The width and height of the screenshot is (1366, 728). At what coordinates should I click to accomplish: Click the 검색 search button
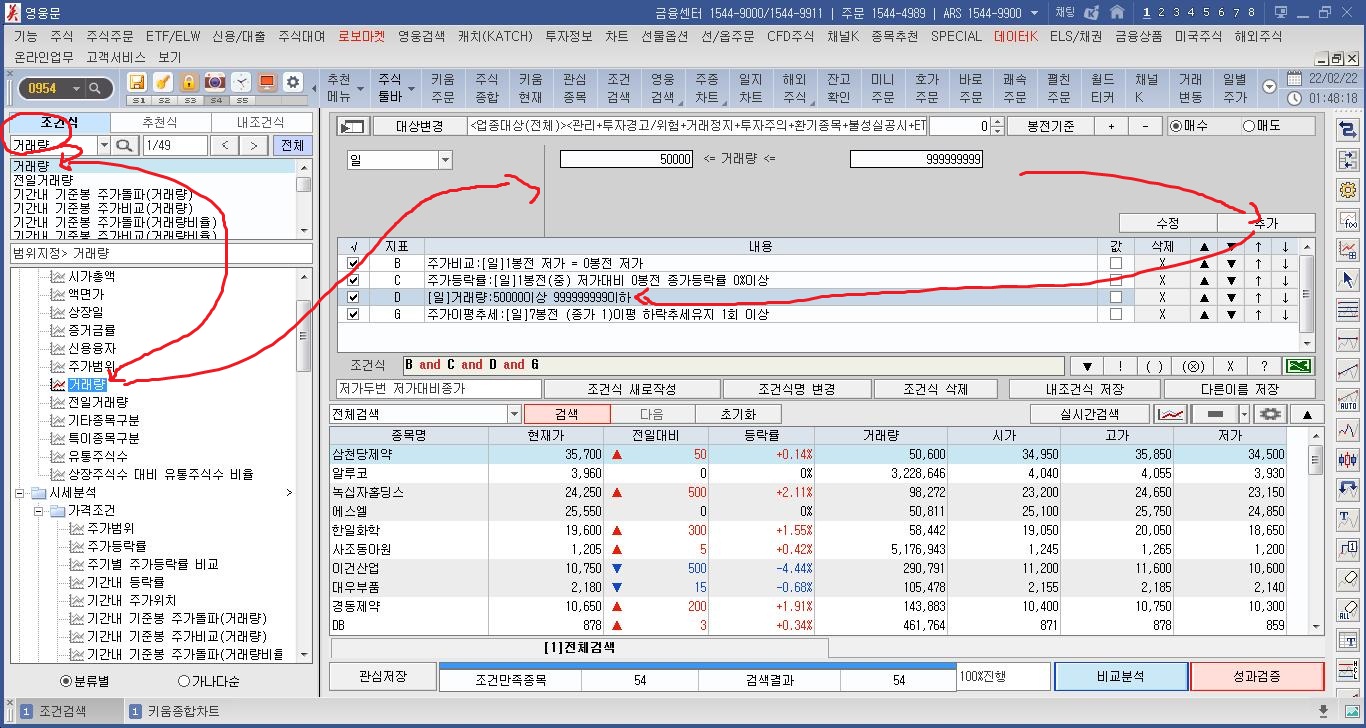(566, 414)
